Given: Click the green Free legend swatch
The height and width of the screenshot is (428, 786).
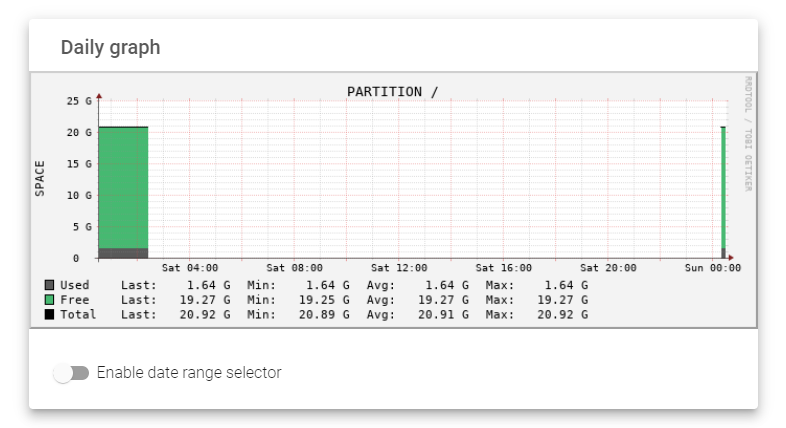Looking at the screenshot, I should pyautogui.click(x=49, y=300).
